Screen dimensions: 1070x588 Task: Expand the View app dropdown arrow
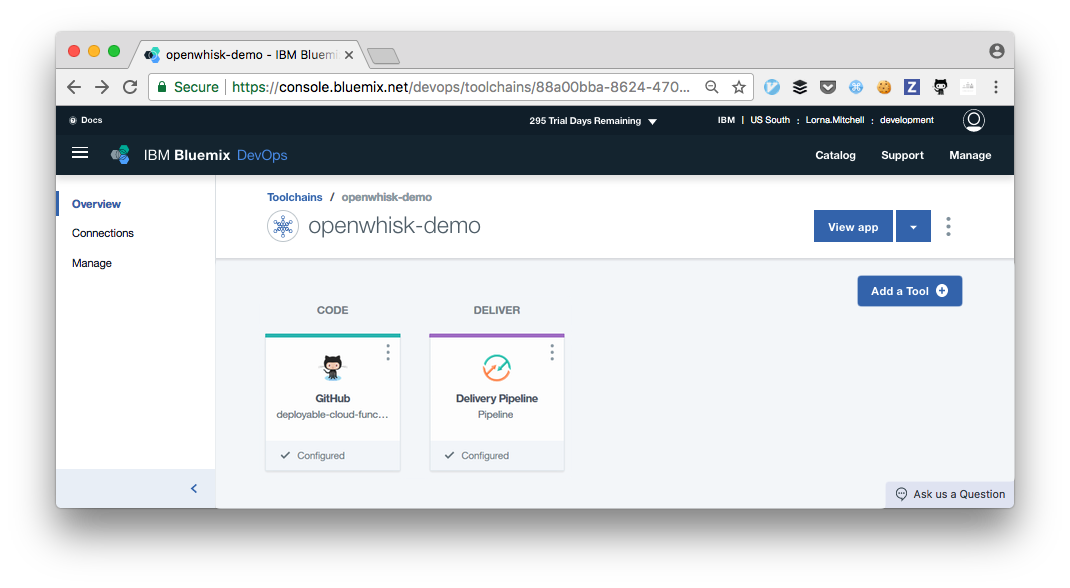pyautogui.click(x=913, y=226)
